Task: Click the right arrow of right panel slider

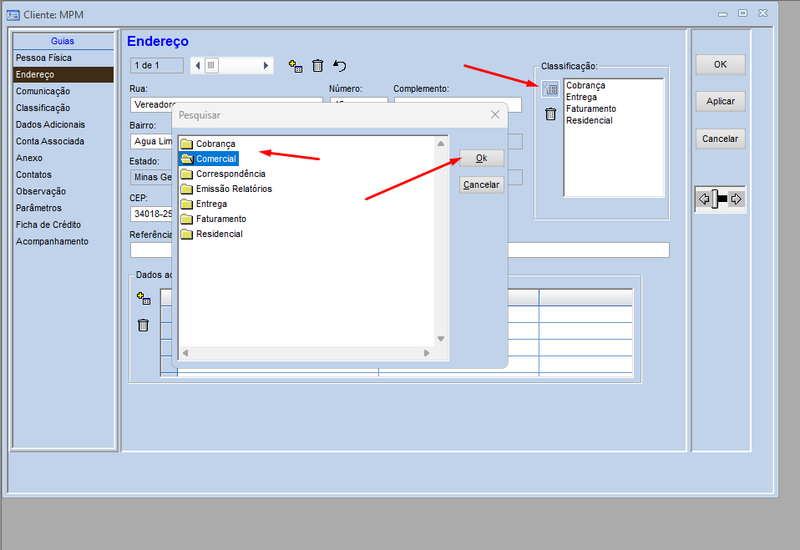Action: (736, 199)
